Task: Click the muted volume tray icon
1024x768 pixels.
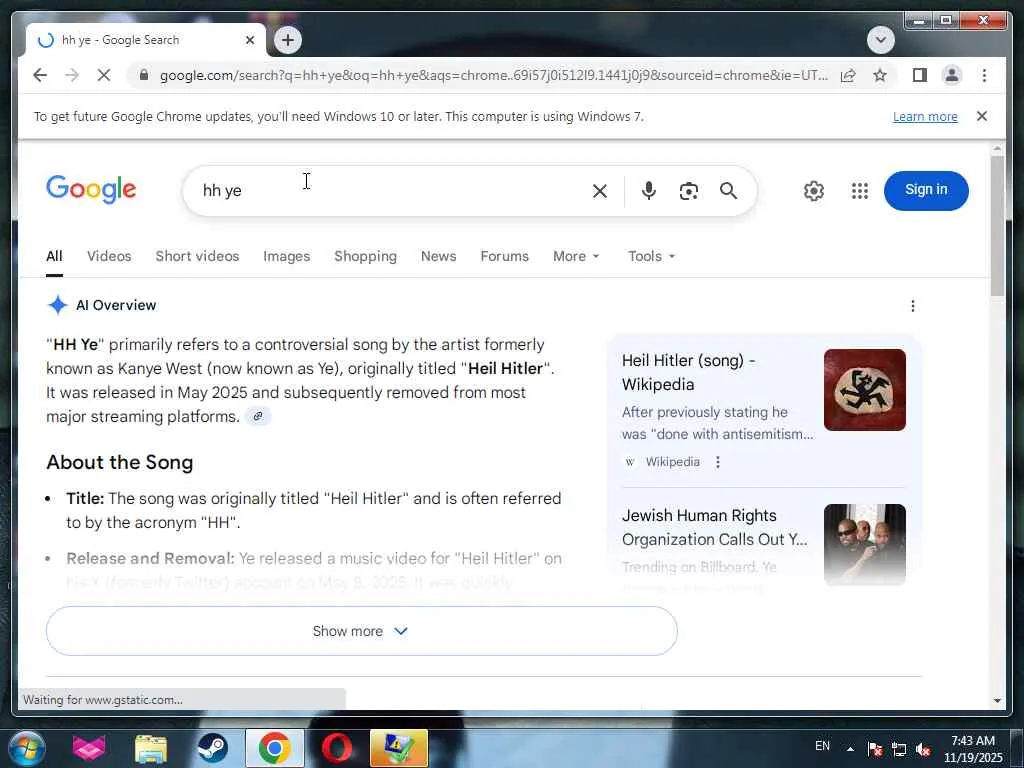Action: tap(923, 750)
